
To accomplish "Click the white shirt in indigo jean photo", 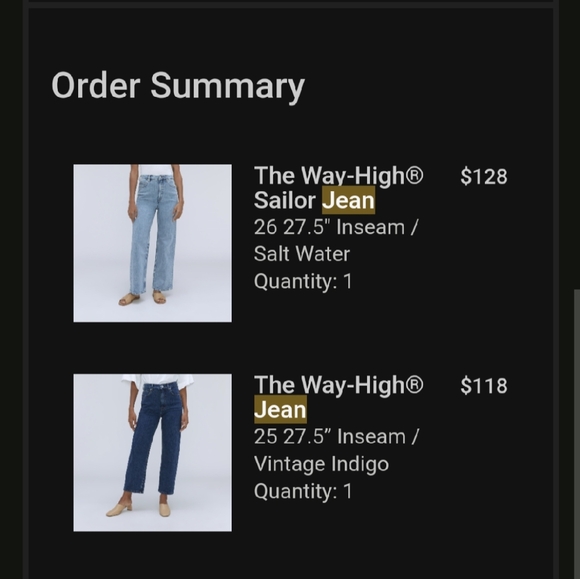I will pyautogui.click(x=158, y=380).
